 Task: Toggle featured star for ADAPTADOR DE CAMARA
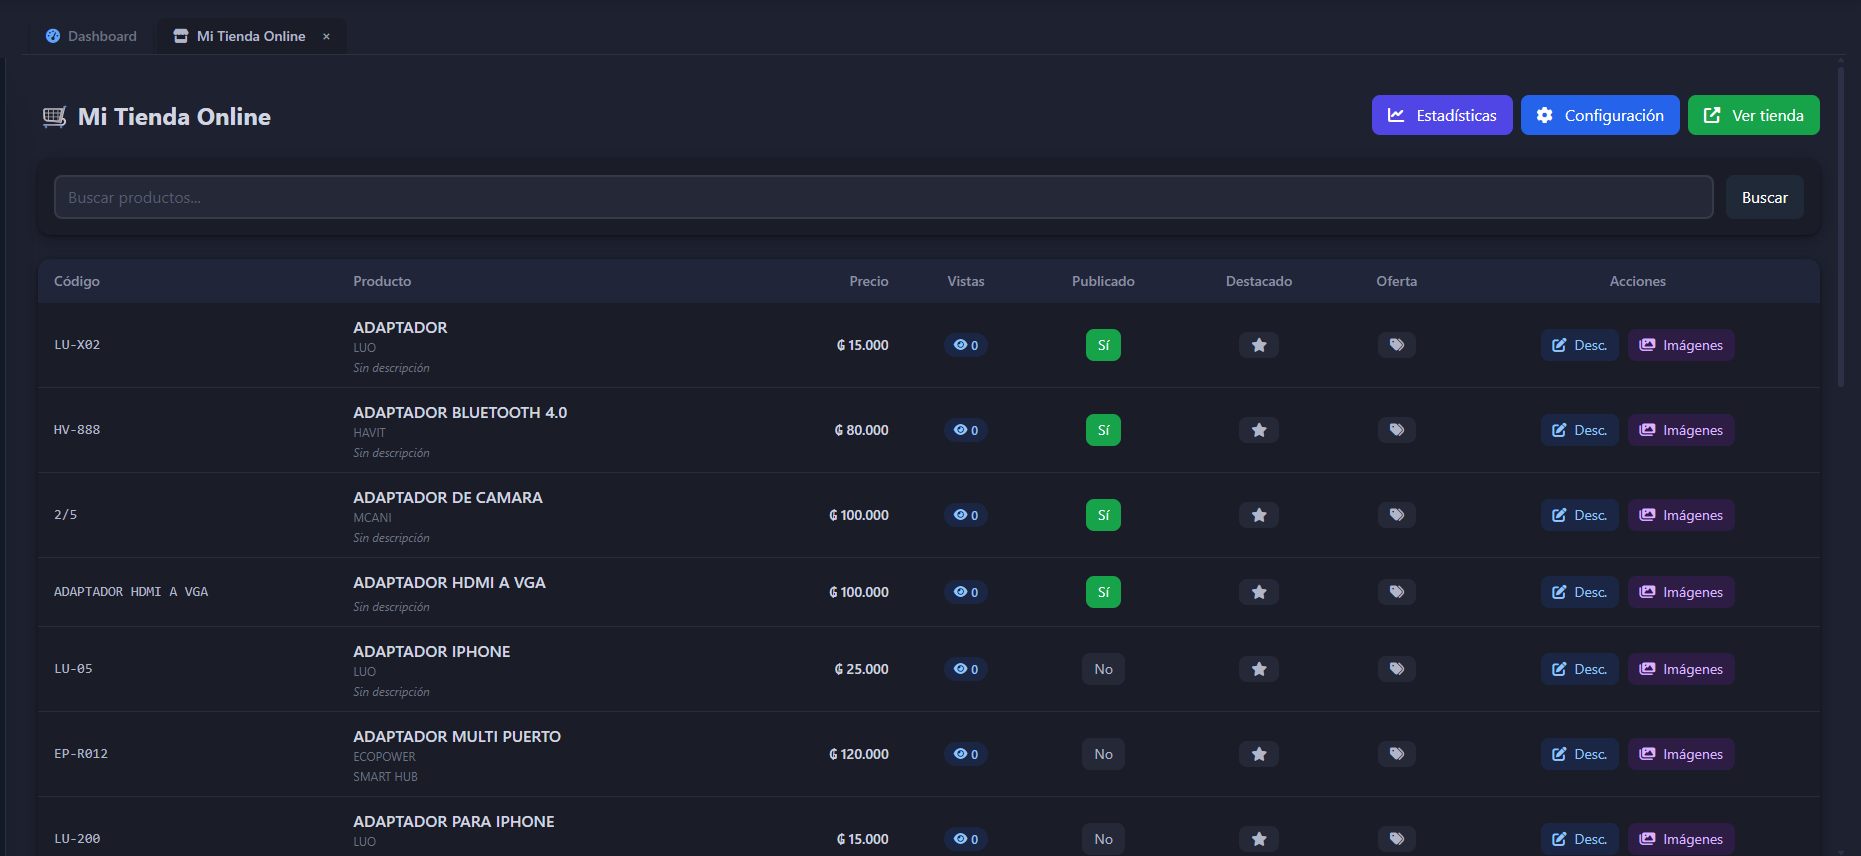pos(1259,515)
